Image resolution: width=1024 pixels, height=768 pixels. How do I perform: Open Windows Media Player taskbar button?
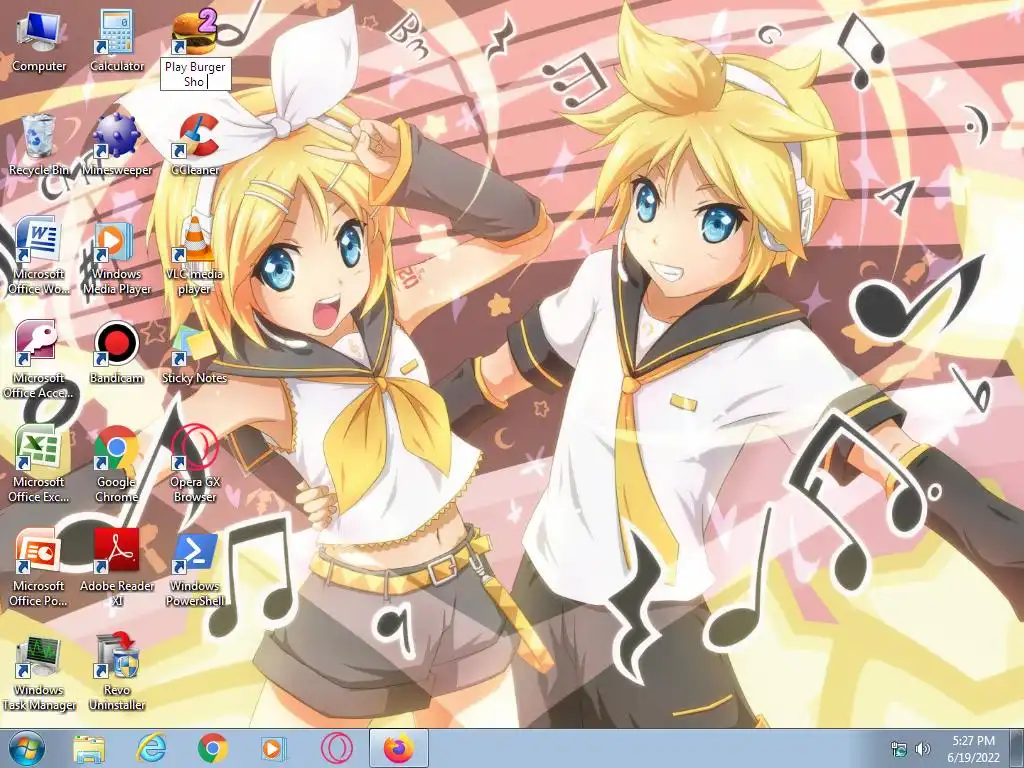tap(274, 748)
